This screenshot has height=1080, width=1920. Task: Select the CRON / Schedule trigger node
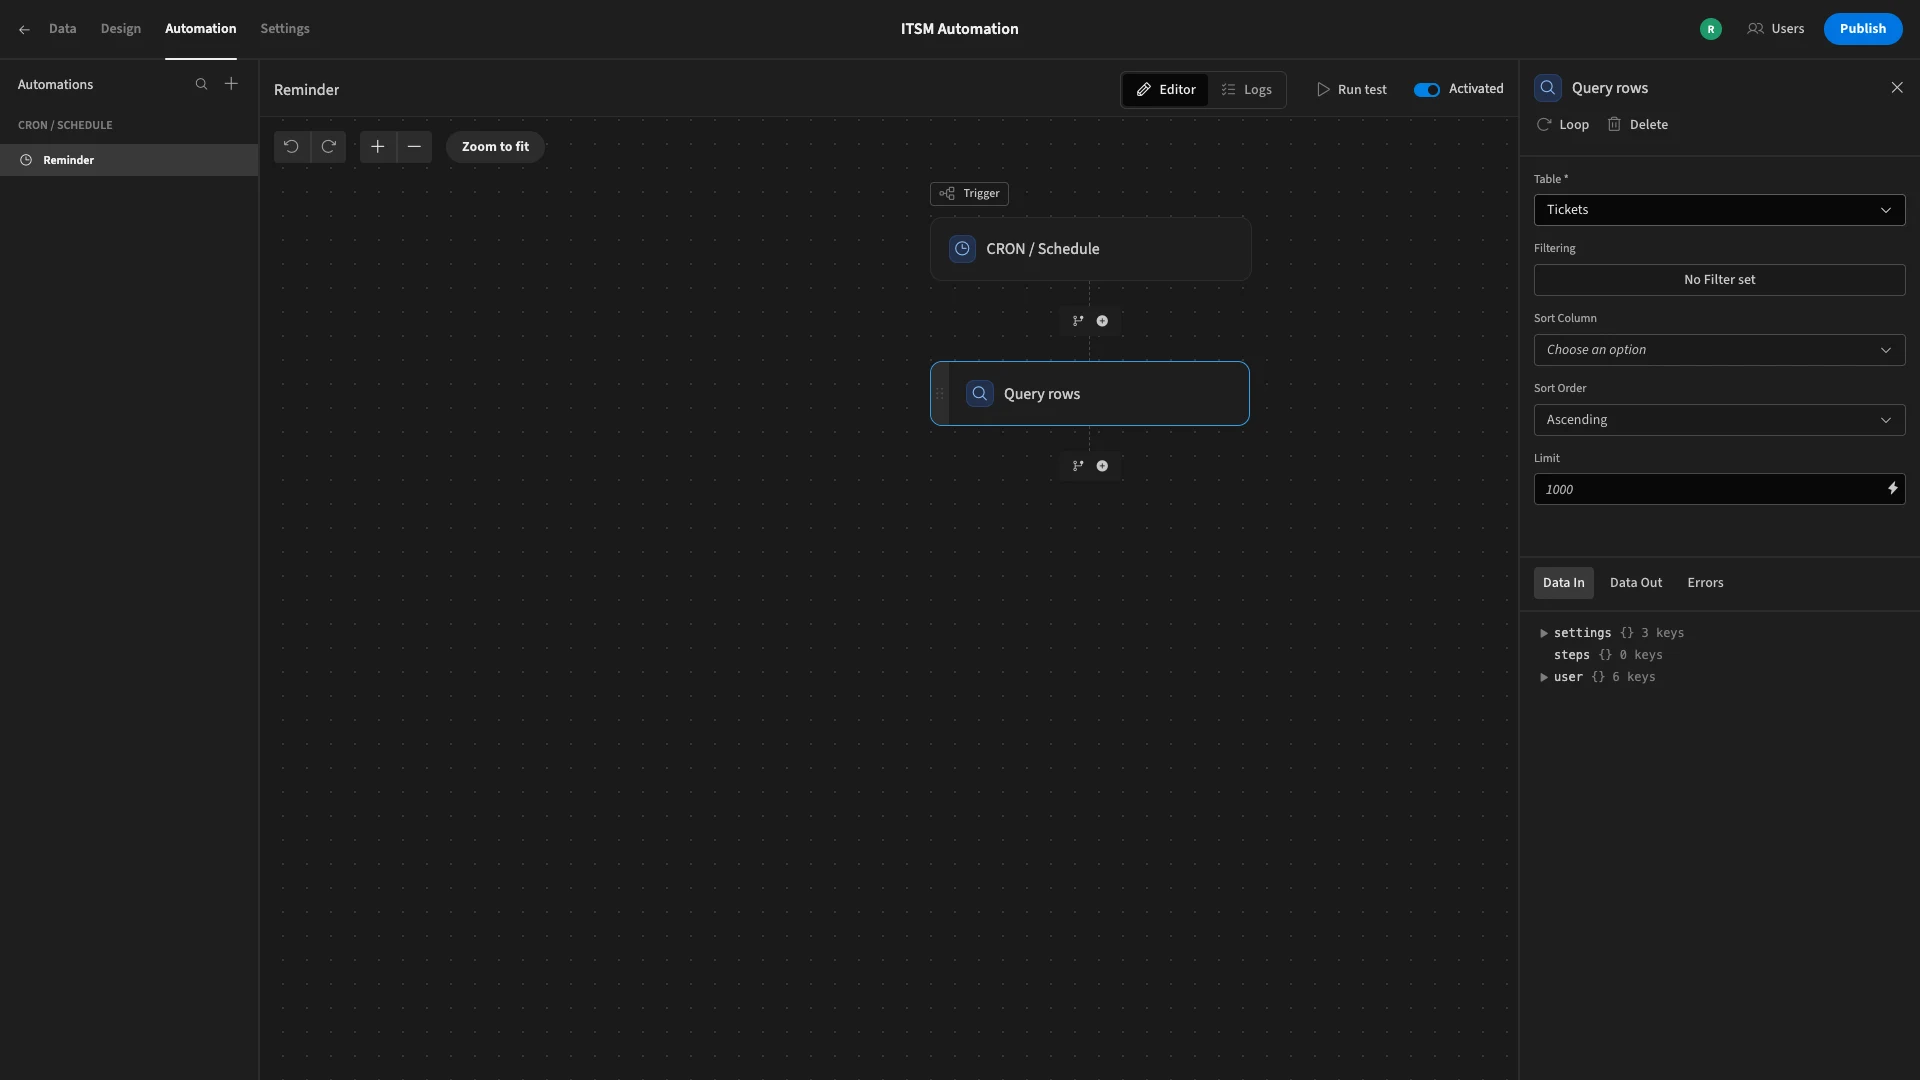tap(1090, 249)
